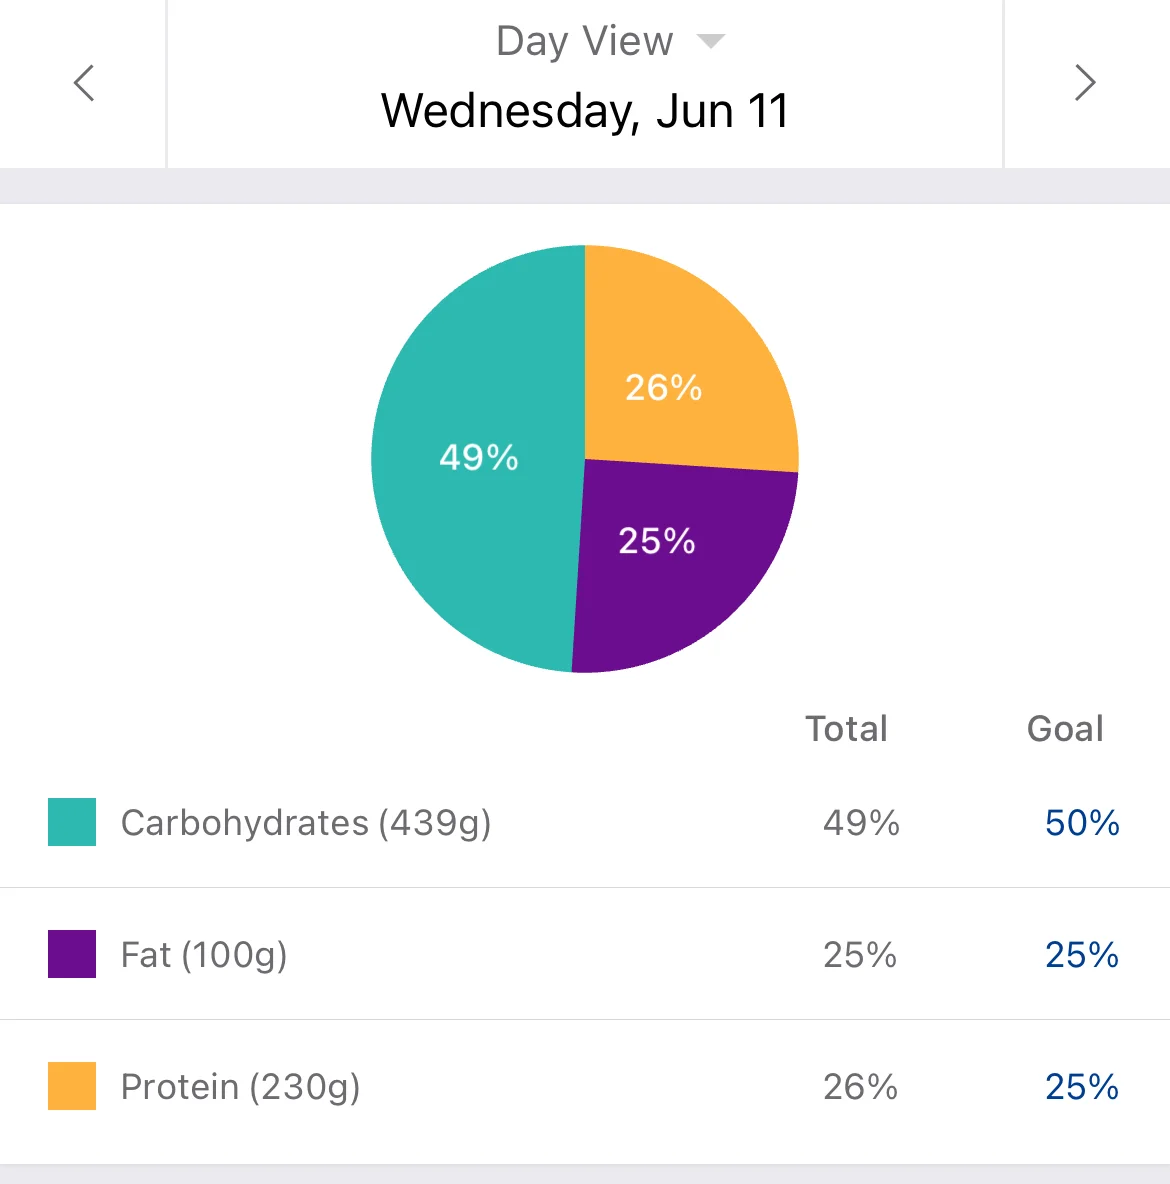Viewport: 1170px width, 1184px height.
Task: Tap the 49% carbohydrates total value
Action: pos(861,822)
